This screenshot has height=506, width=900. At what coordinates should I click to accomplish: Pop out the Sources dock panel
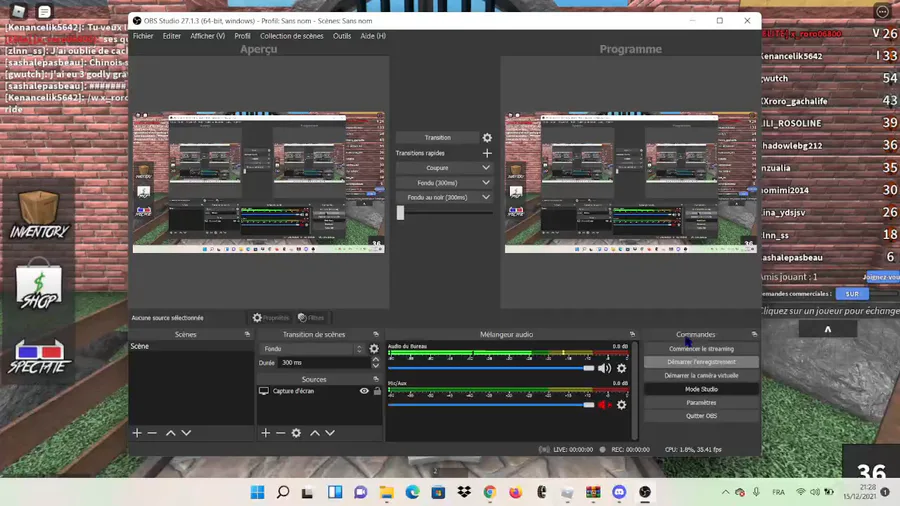376,379
